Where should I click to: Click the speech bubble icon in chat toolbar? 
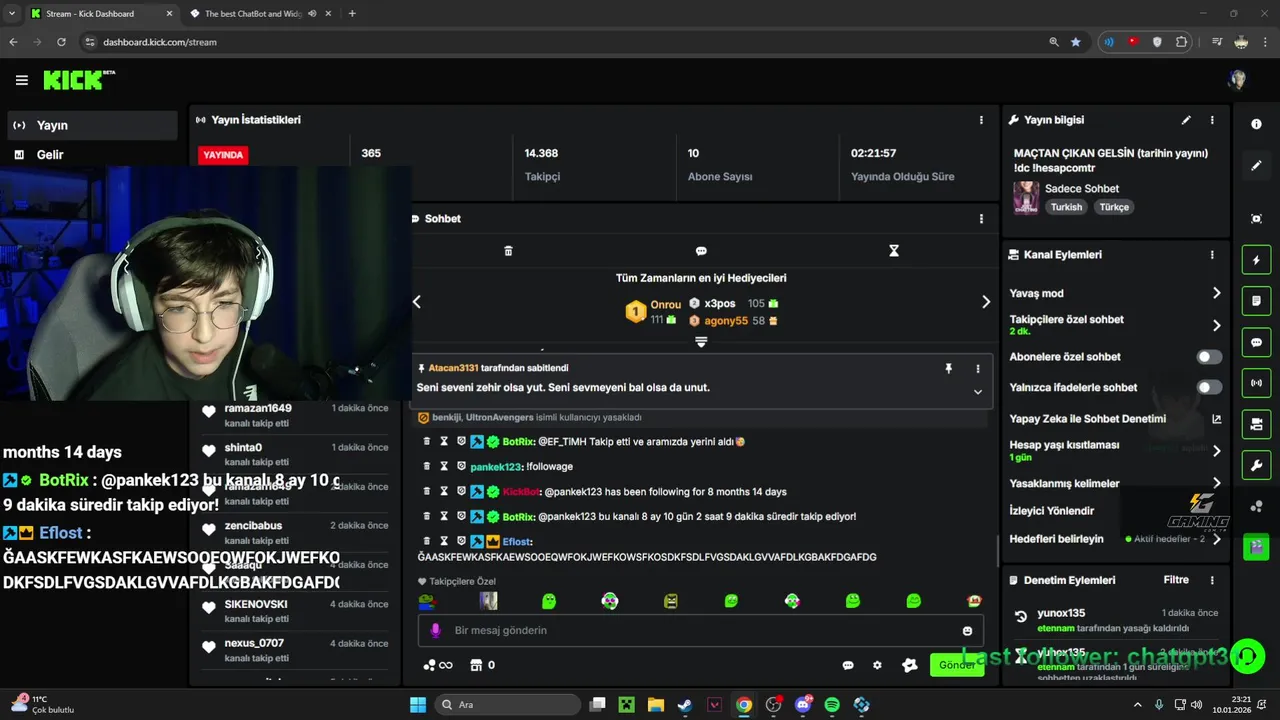coord(701,251)
